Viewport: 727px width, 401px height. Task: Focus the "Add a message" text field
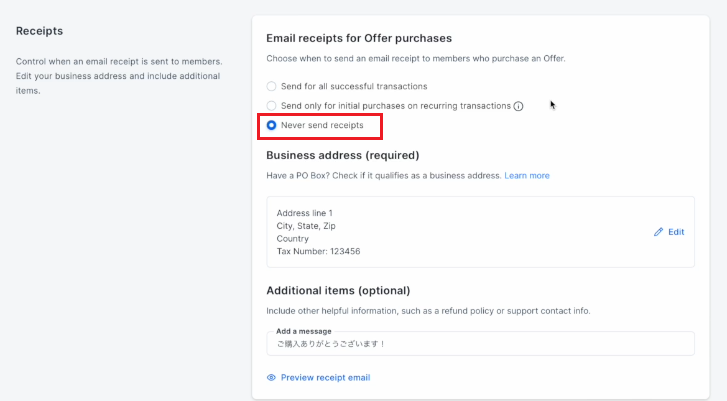[x=480, y=344]
